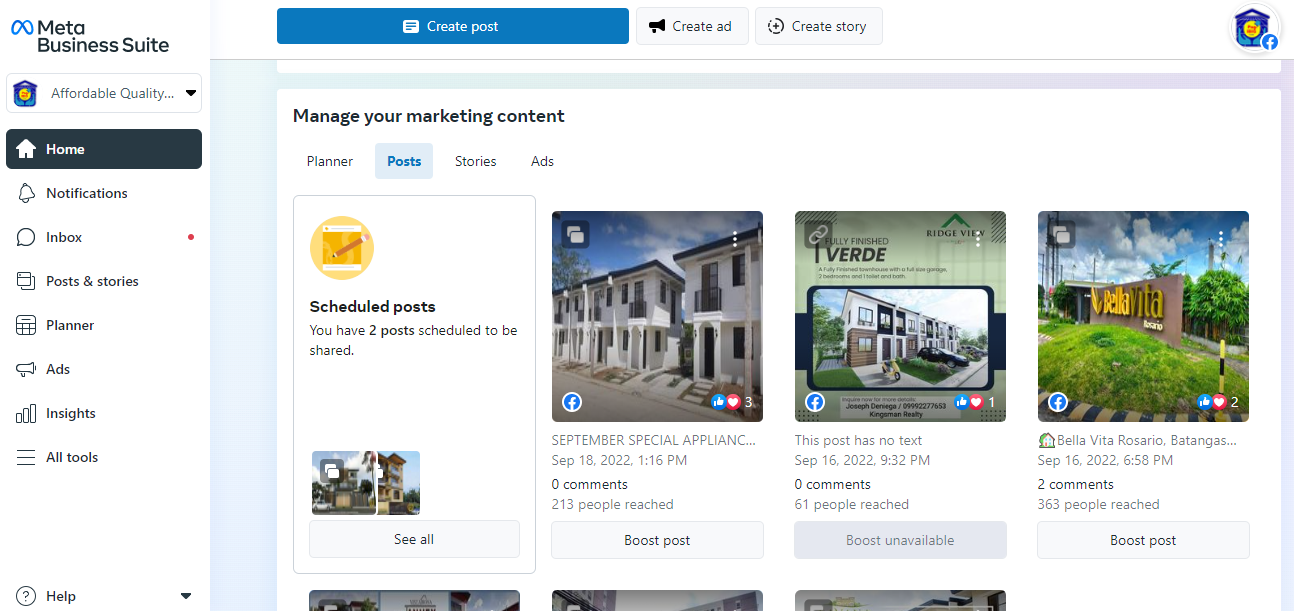
Task: Open Inbox speech bubble icon
Action: tap(27, 237)
